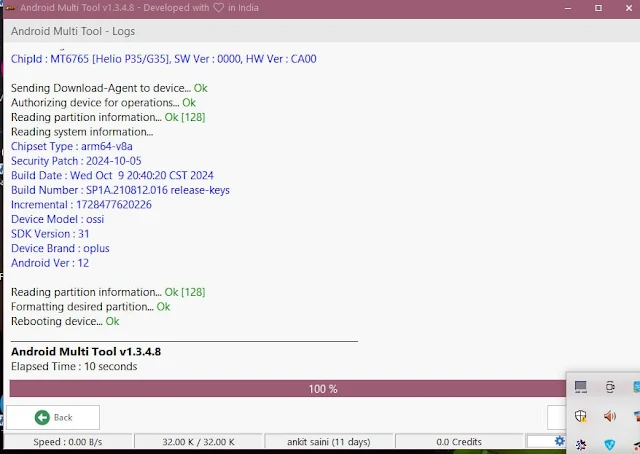
Task: Click the Back button
Action: tap(53, 417)
